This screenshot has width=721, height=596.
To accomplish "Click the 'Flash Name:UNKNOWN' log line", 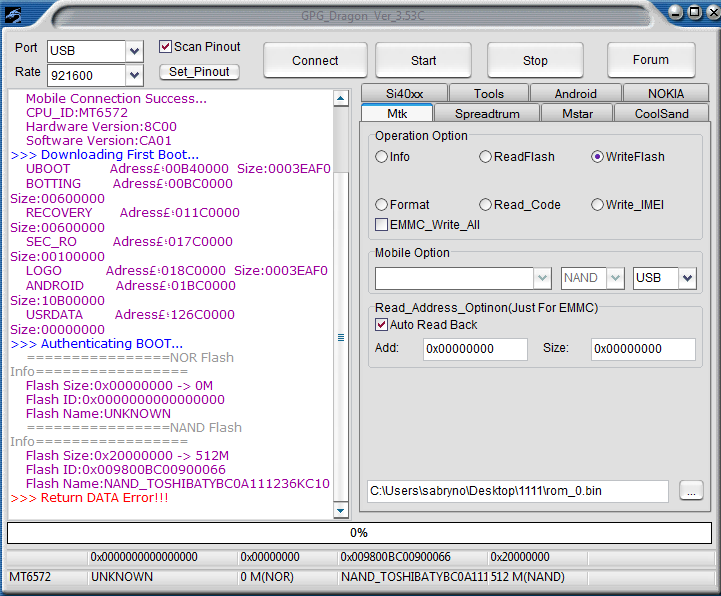I will (98, 413).
